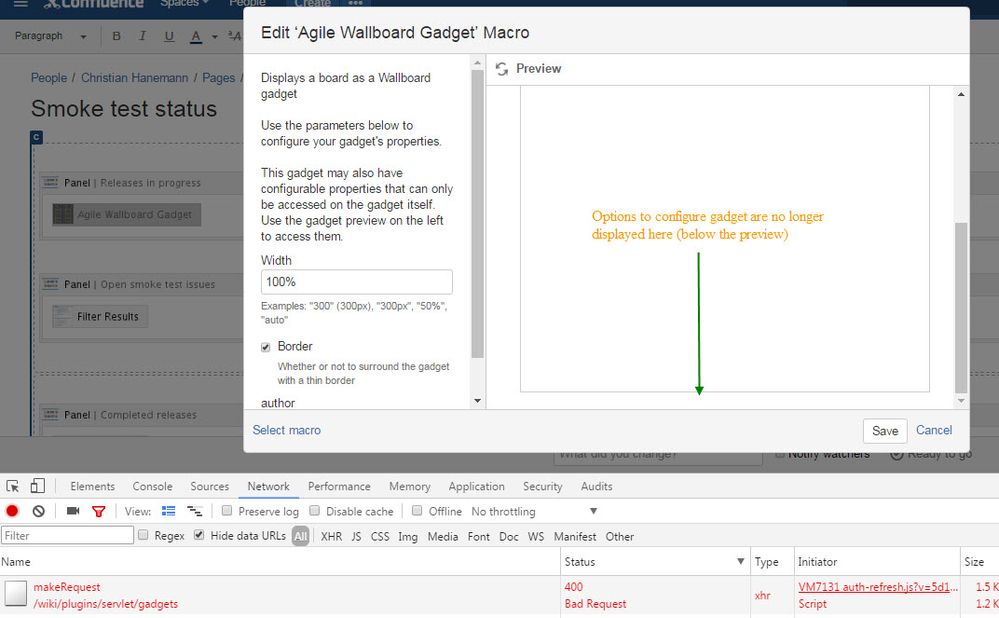Switch to the Elements tab
Image resolution: width=999 pixels, height=618 pixels.
point(92,486)
